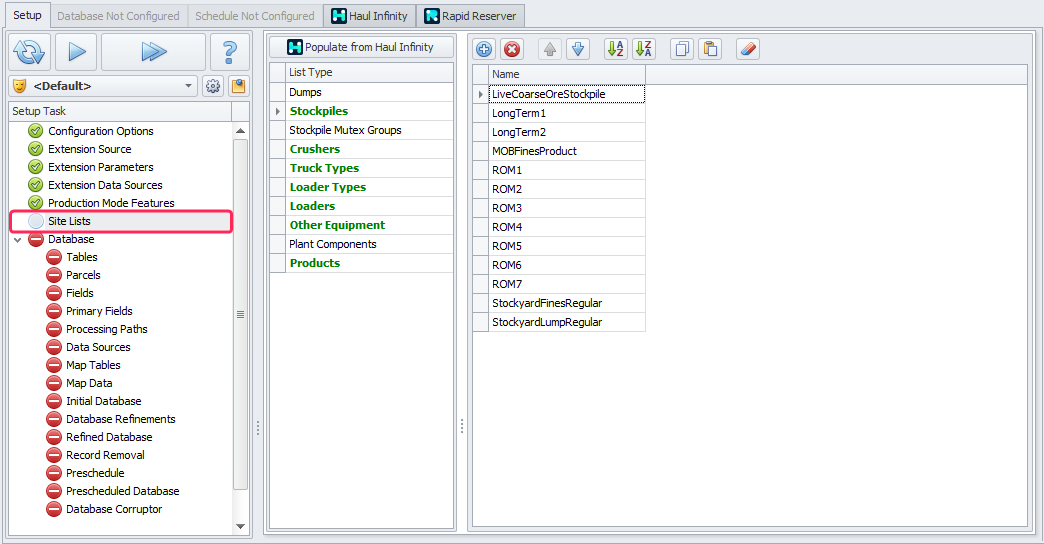
Task: Sort the names A to Z ascending
Action: tap(616, 49)
